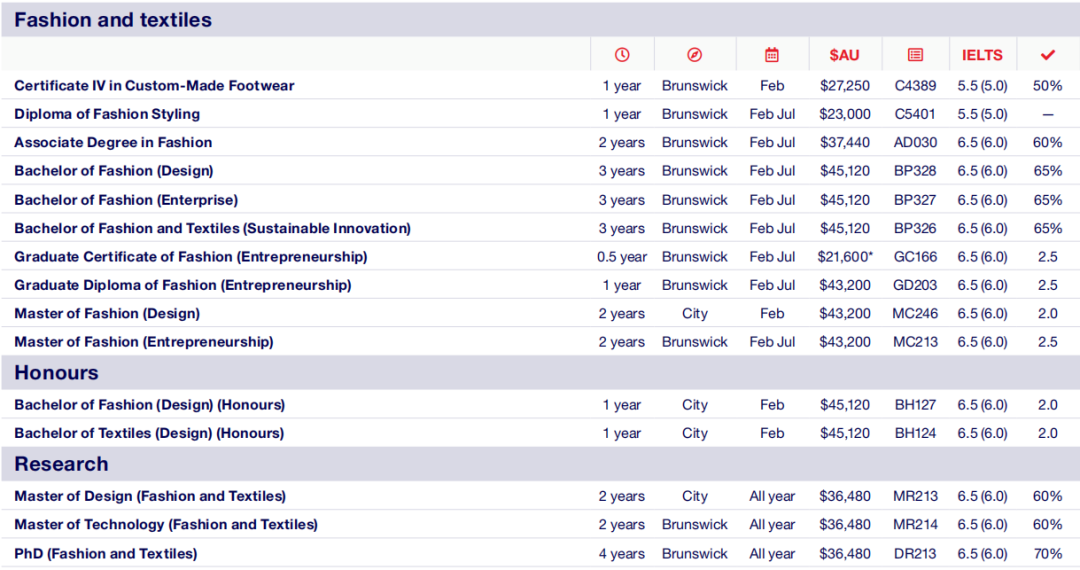Click the Fashion and textiles section heading
This screenshot has height=570, width=1080.
point(113,20)
